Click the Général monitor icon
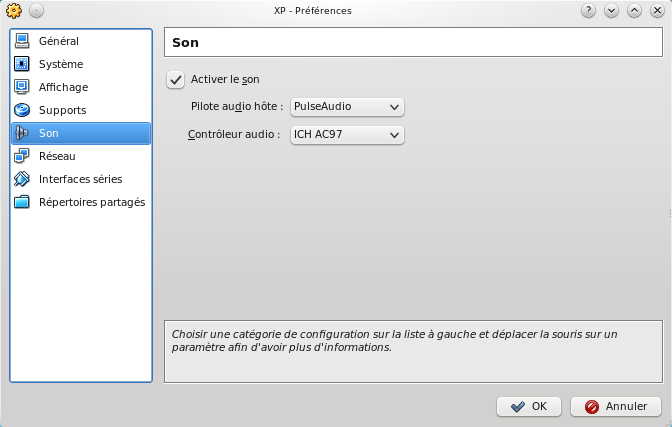The image size is (672, 427). 22,42
